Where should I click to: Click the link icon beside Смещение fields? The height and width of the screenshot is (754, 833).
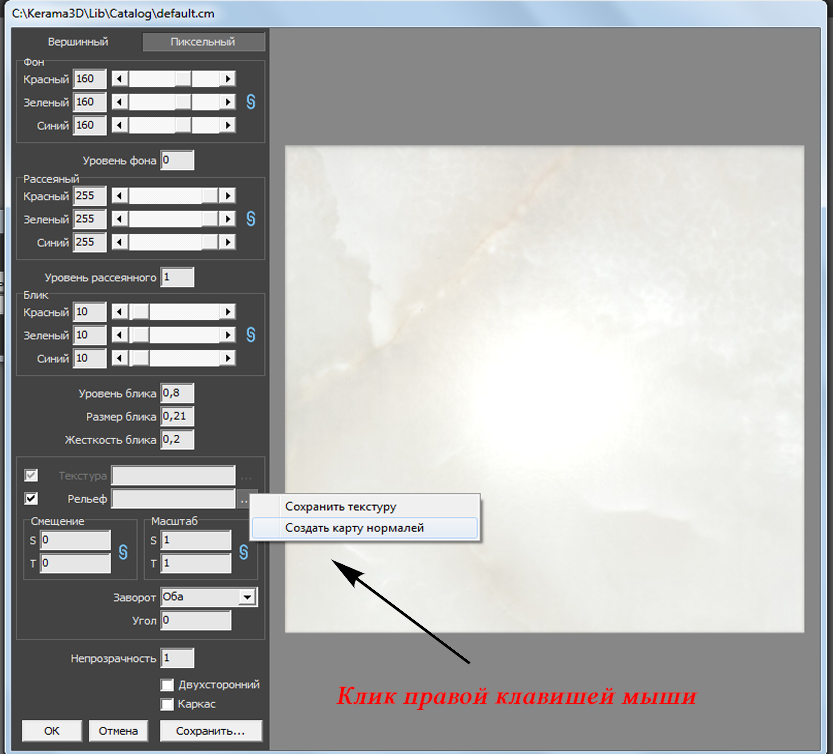point(124,552)
